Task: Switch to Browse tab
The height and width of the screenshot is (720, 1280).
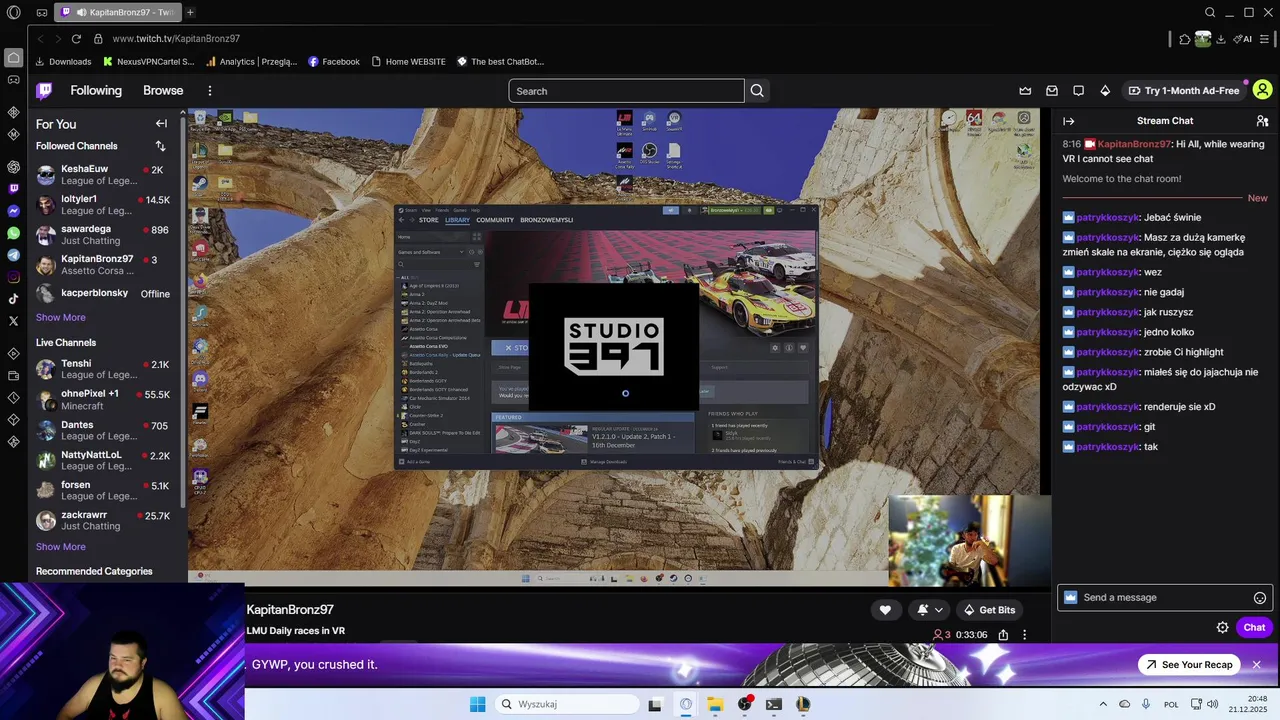Action: [163, 90]
